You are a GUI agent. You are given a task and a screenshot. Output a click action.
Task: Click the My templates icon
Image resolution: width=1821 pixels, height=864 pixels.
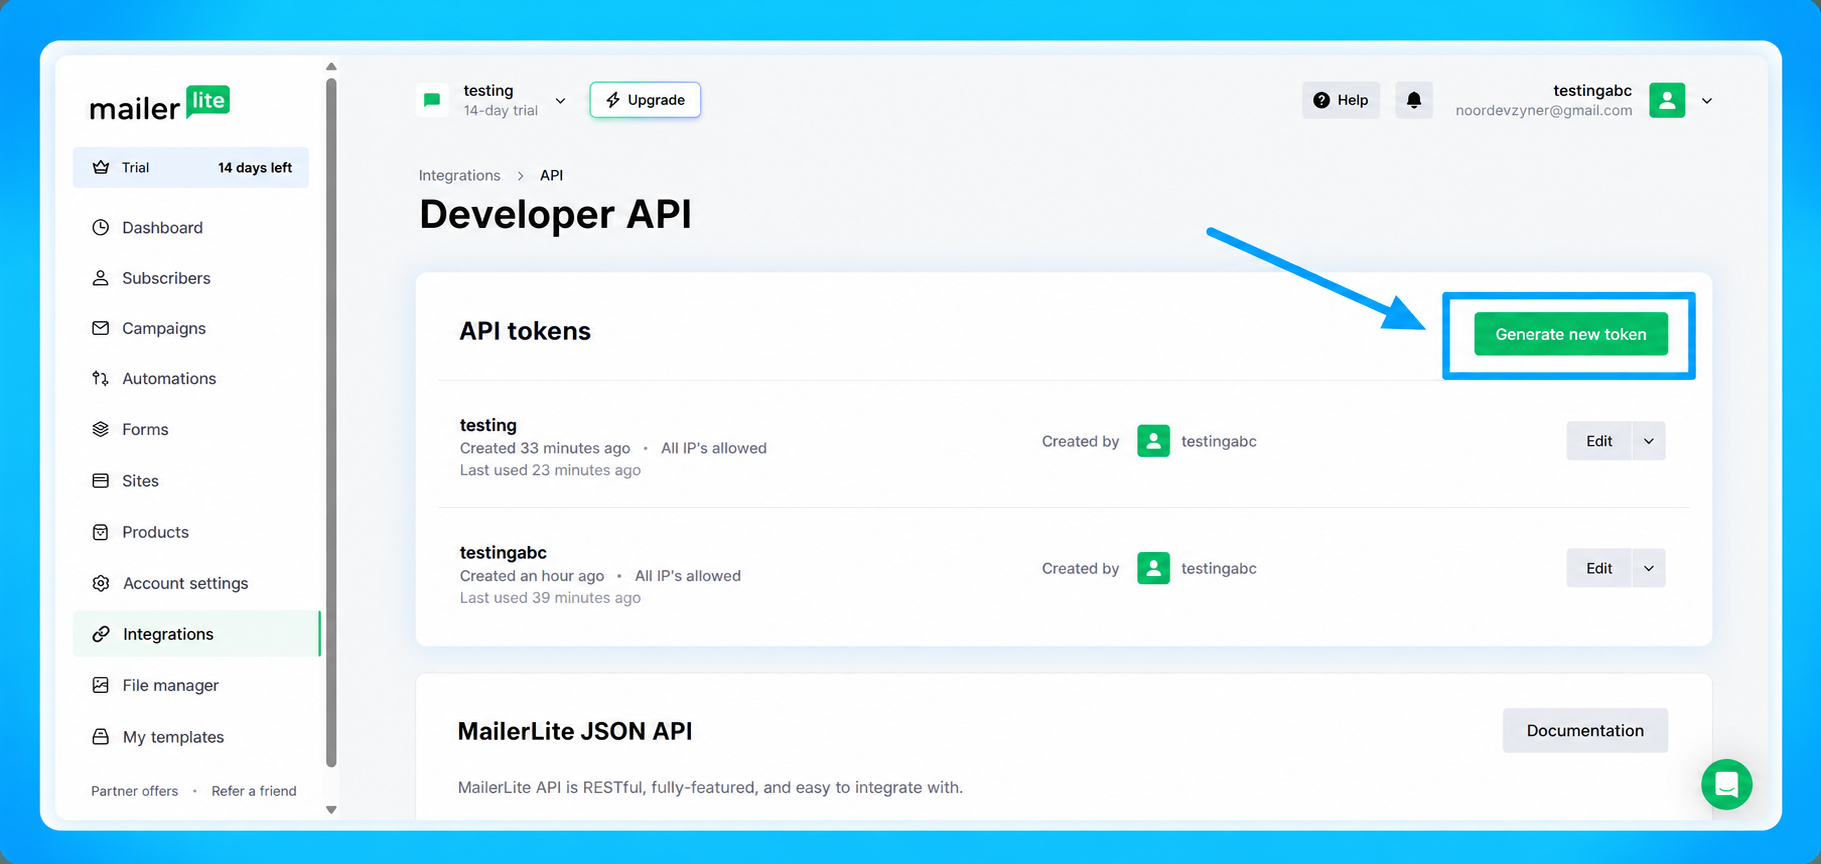click(100, 737)
